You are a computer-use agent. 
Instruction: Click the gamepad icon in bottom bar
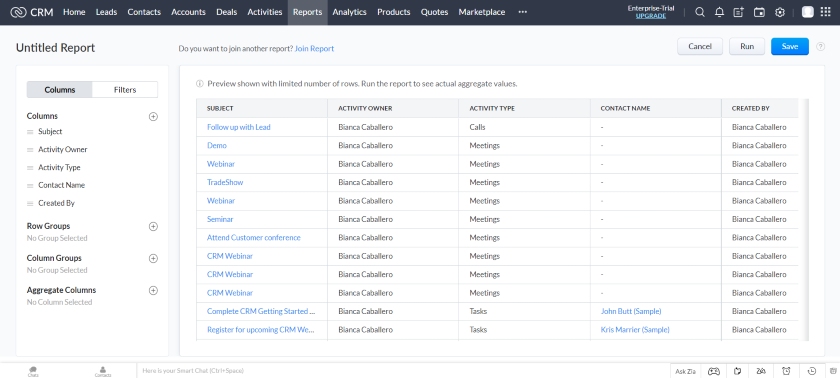(x=714, y=371)
